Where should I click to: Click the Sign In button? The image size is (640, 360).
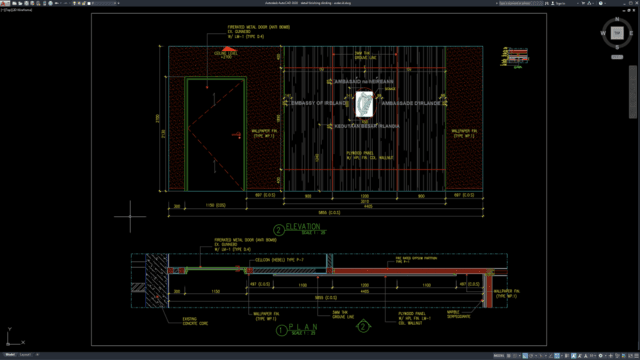point(559,3)
